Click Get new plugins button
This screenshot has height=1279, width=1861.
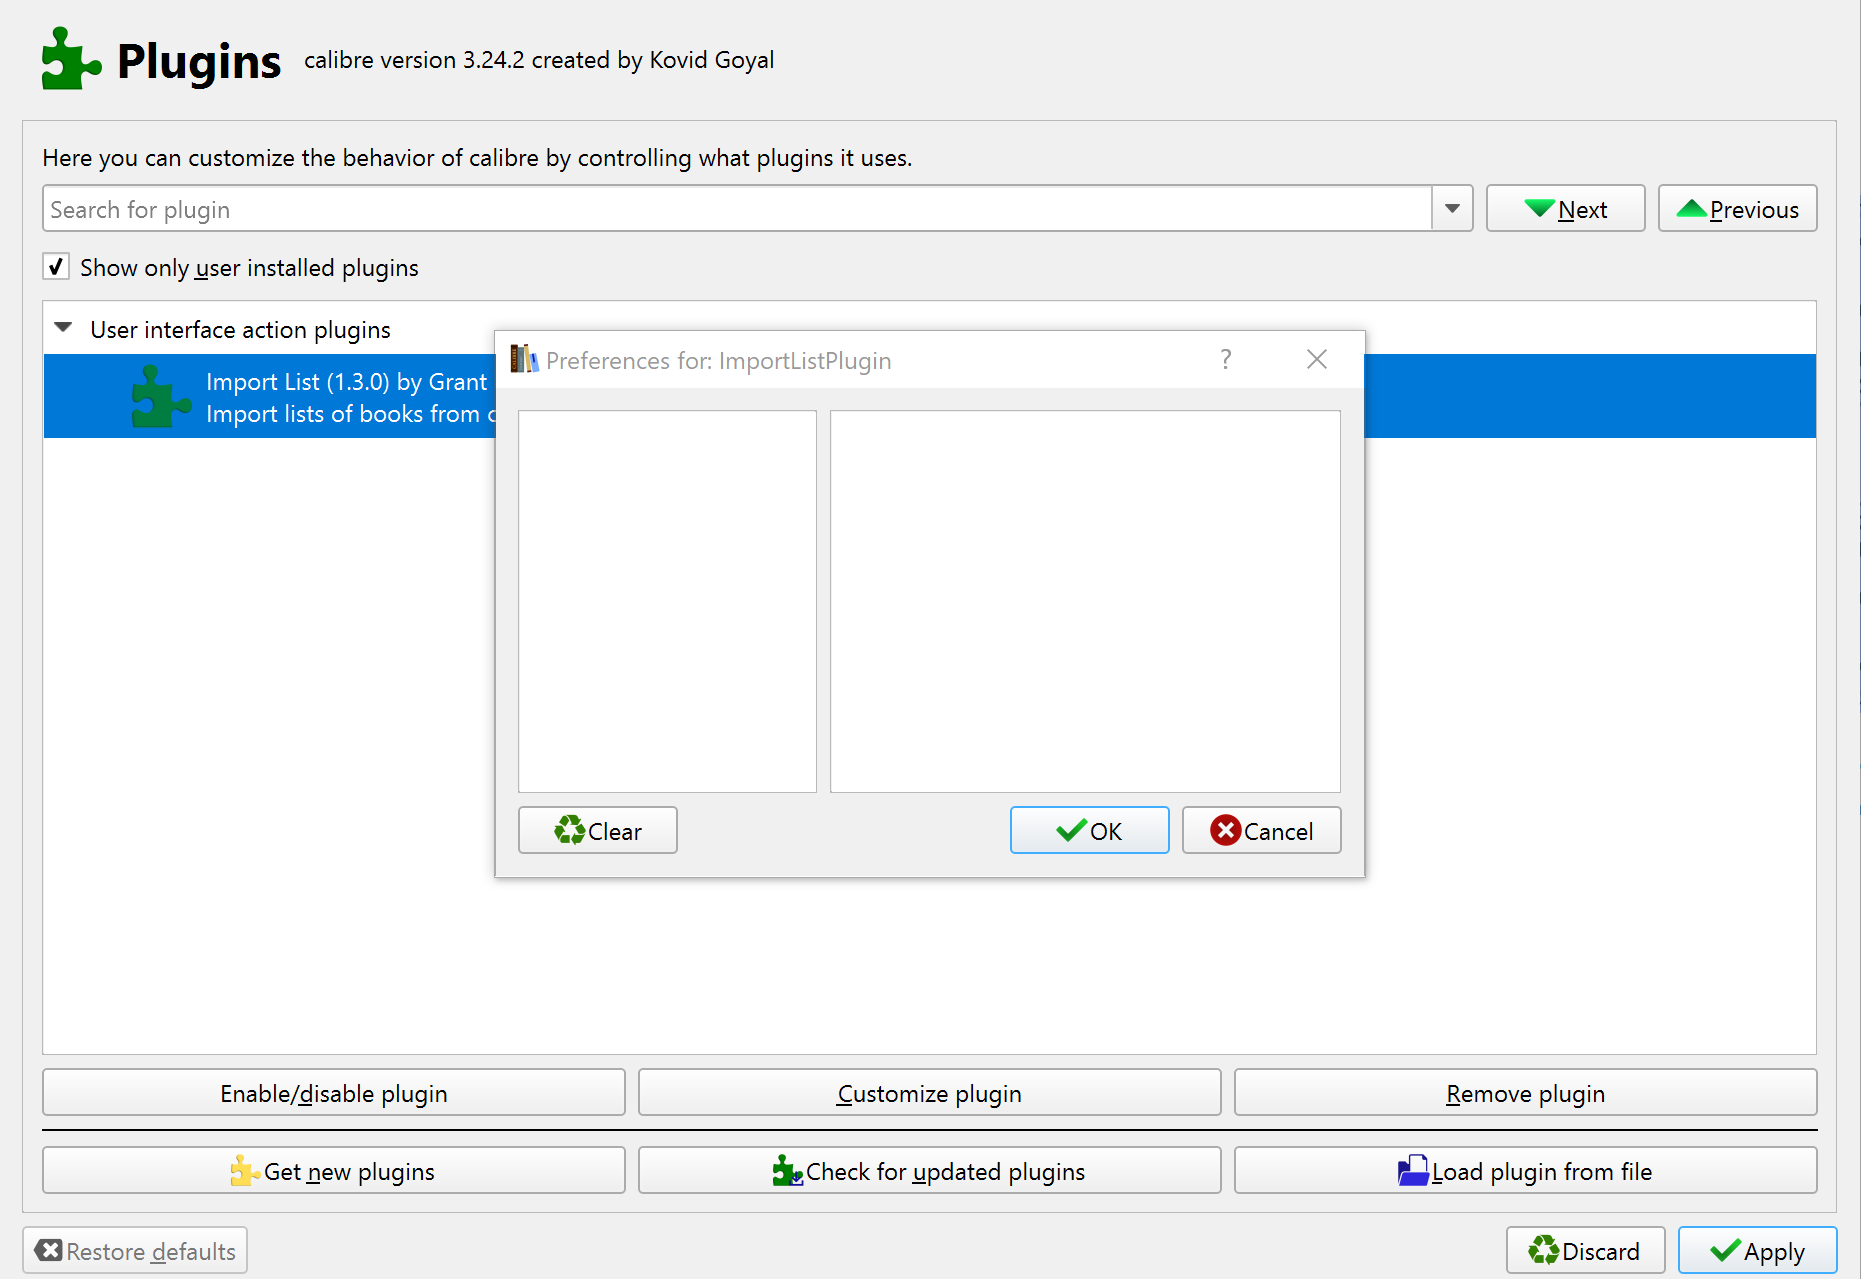click(334, 1171)
